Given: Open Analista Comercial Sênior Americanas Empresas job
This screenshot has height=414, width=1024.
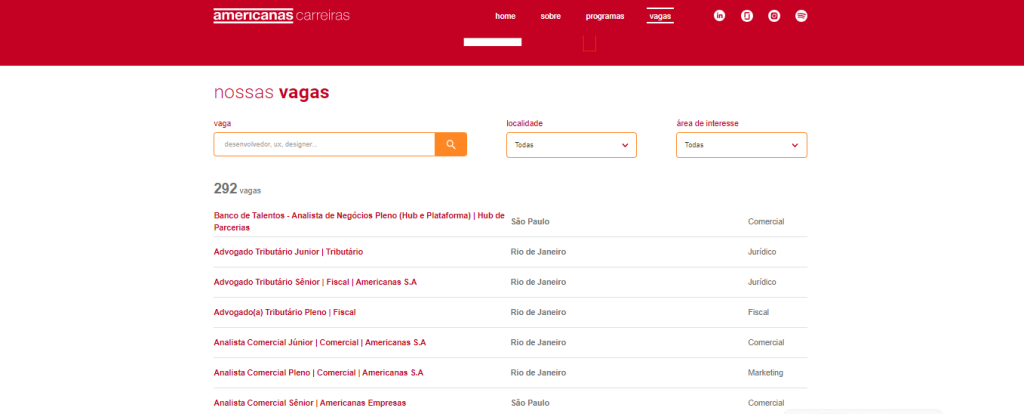Looking at the screenshot, I should pyautogui.click(x=310, y=403).
